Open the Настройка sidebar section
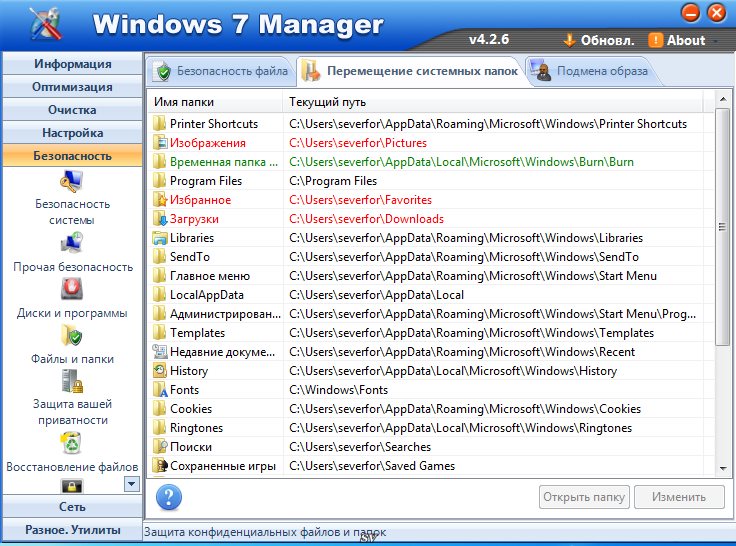 pos(72,133)
